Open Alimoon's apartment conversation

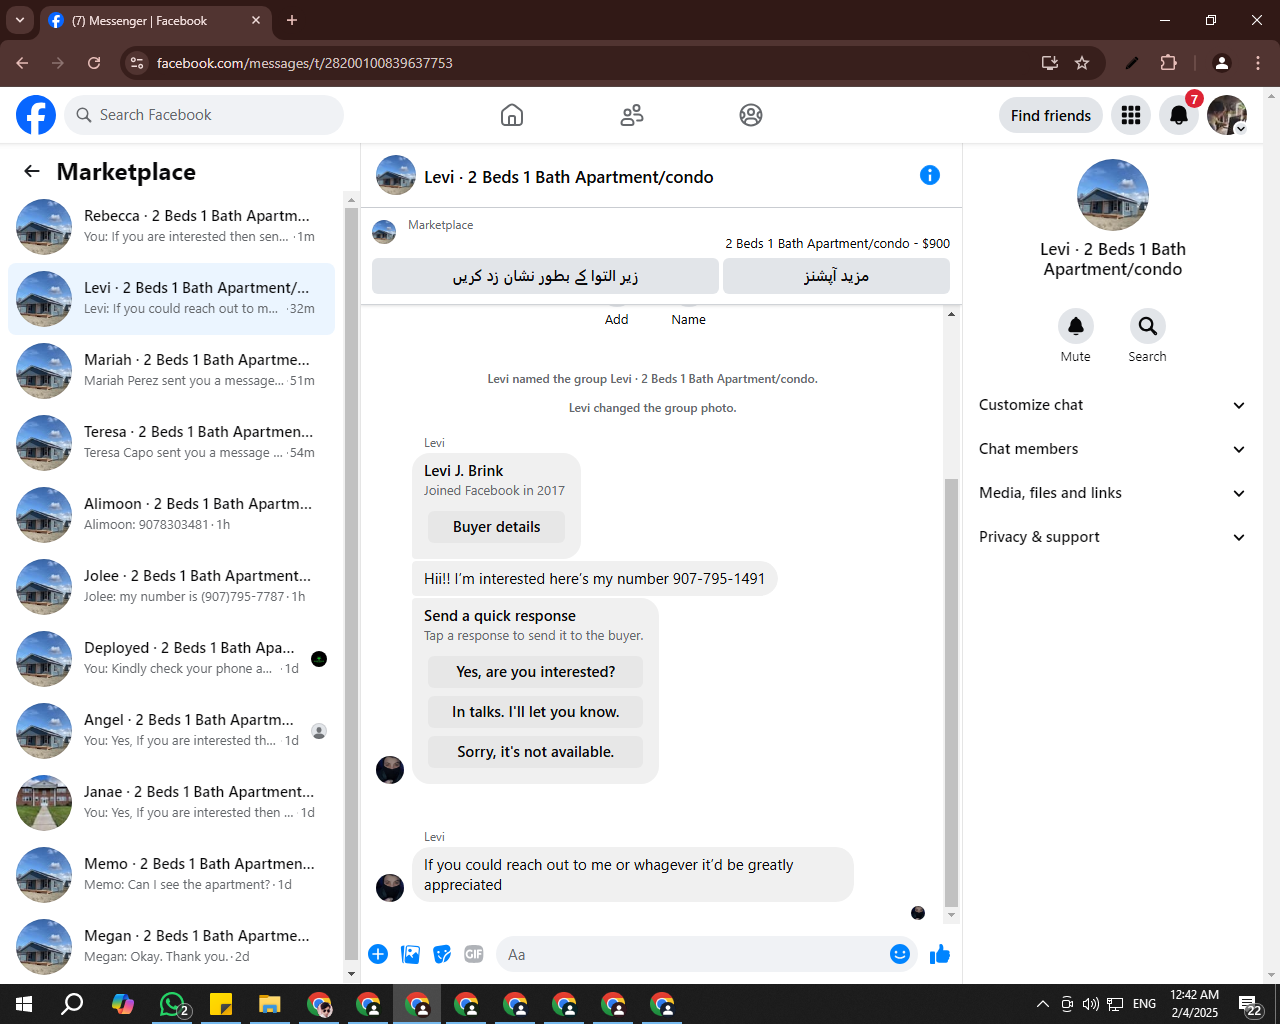172,515
